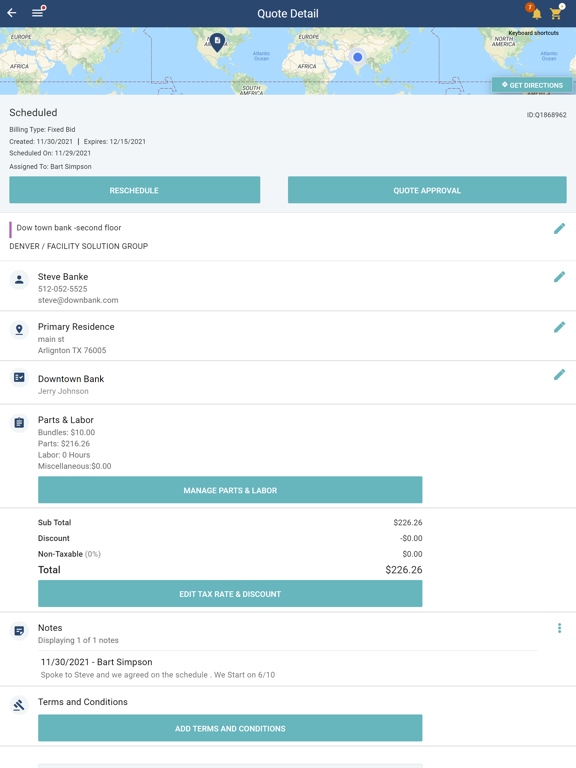The image size is (576, 768).
Task: Click Assigned To: Bart Simpson text
Action: point(50,167)
